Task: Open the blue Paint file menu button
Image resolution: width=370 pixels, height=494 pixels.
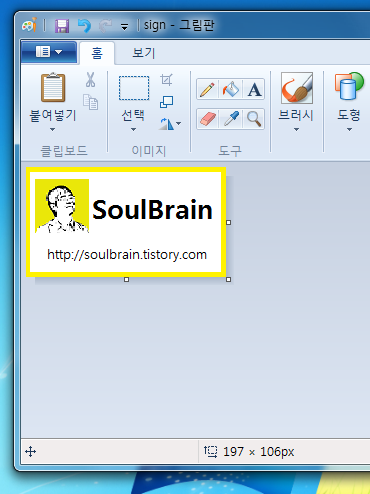Action: click(49, 52)
